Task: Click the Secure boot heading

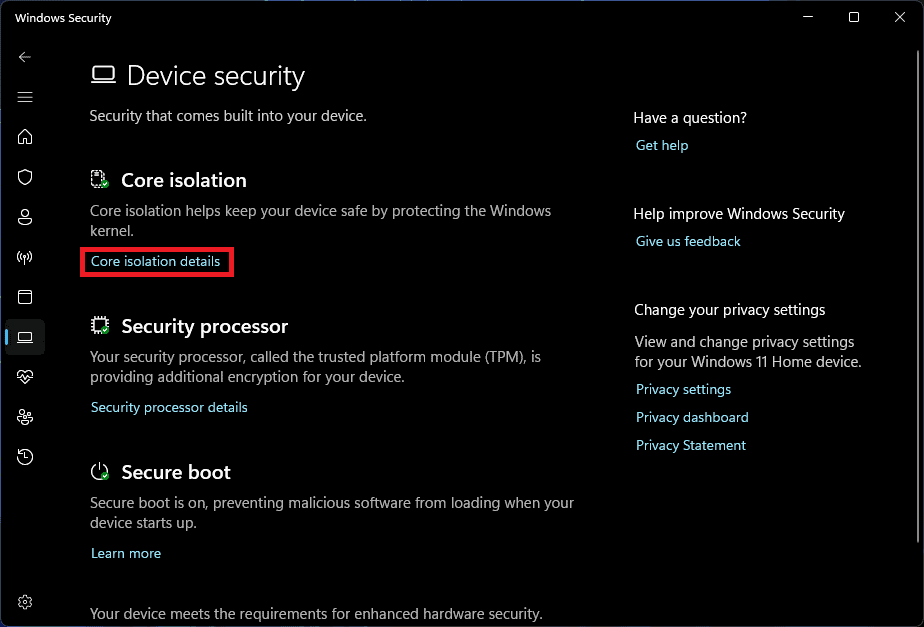Action: (x=176, y=472)
